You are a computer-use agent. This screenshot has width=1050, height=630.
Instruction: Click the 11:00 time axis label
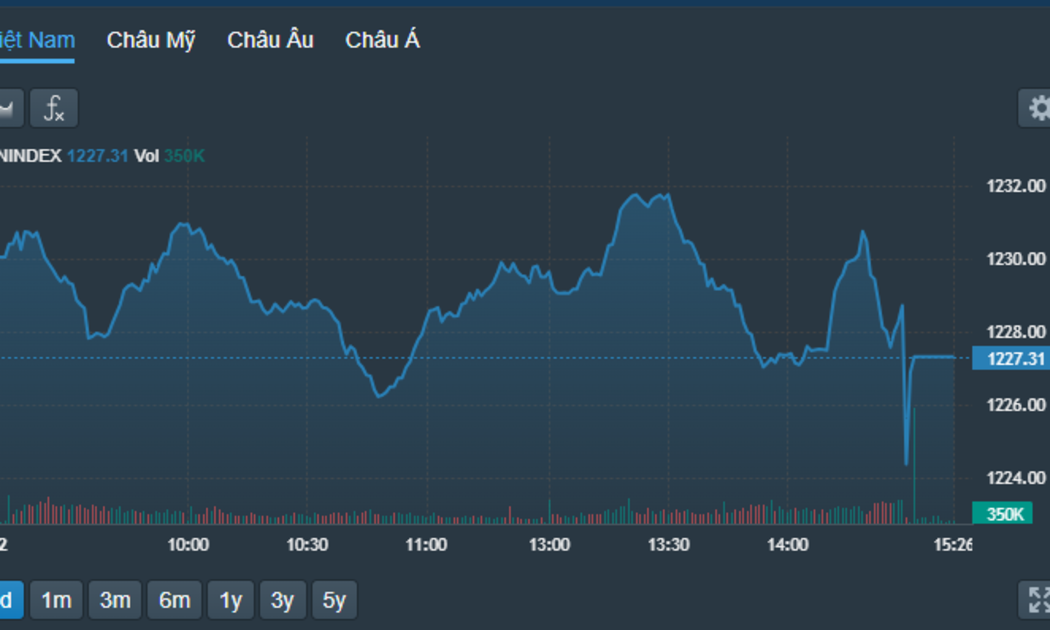point(427,544)
